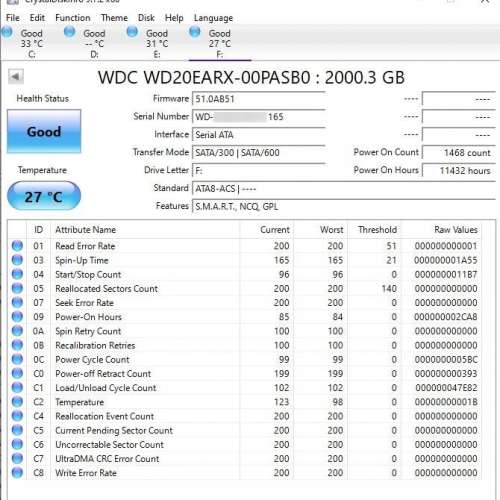This screenshot has width=500, height=500.
Task: Click status icon for Power-On Hours row
Action: click(17, 317)
